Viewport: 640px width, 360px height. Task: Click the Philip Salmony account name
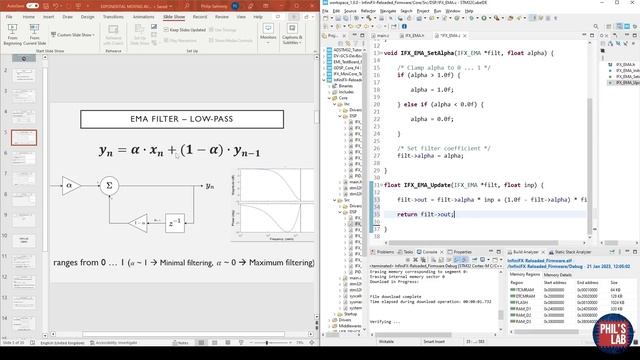click(x=214, y=6)
